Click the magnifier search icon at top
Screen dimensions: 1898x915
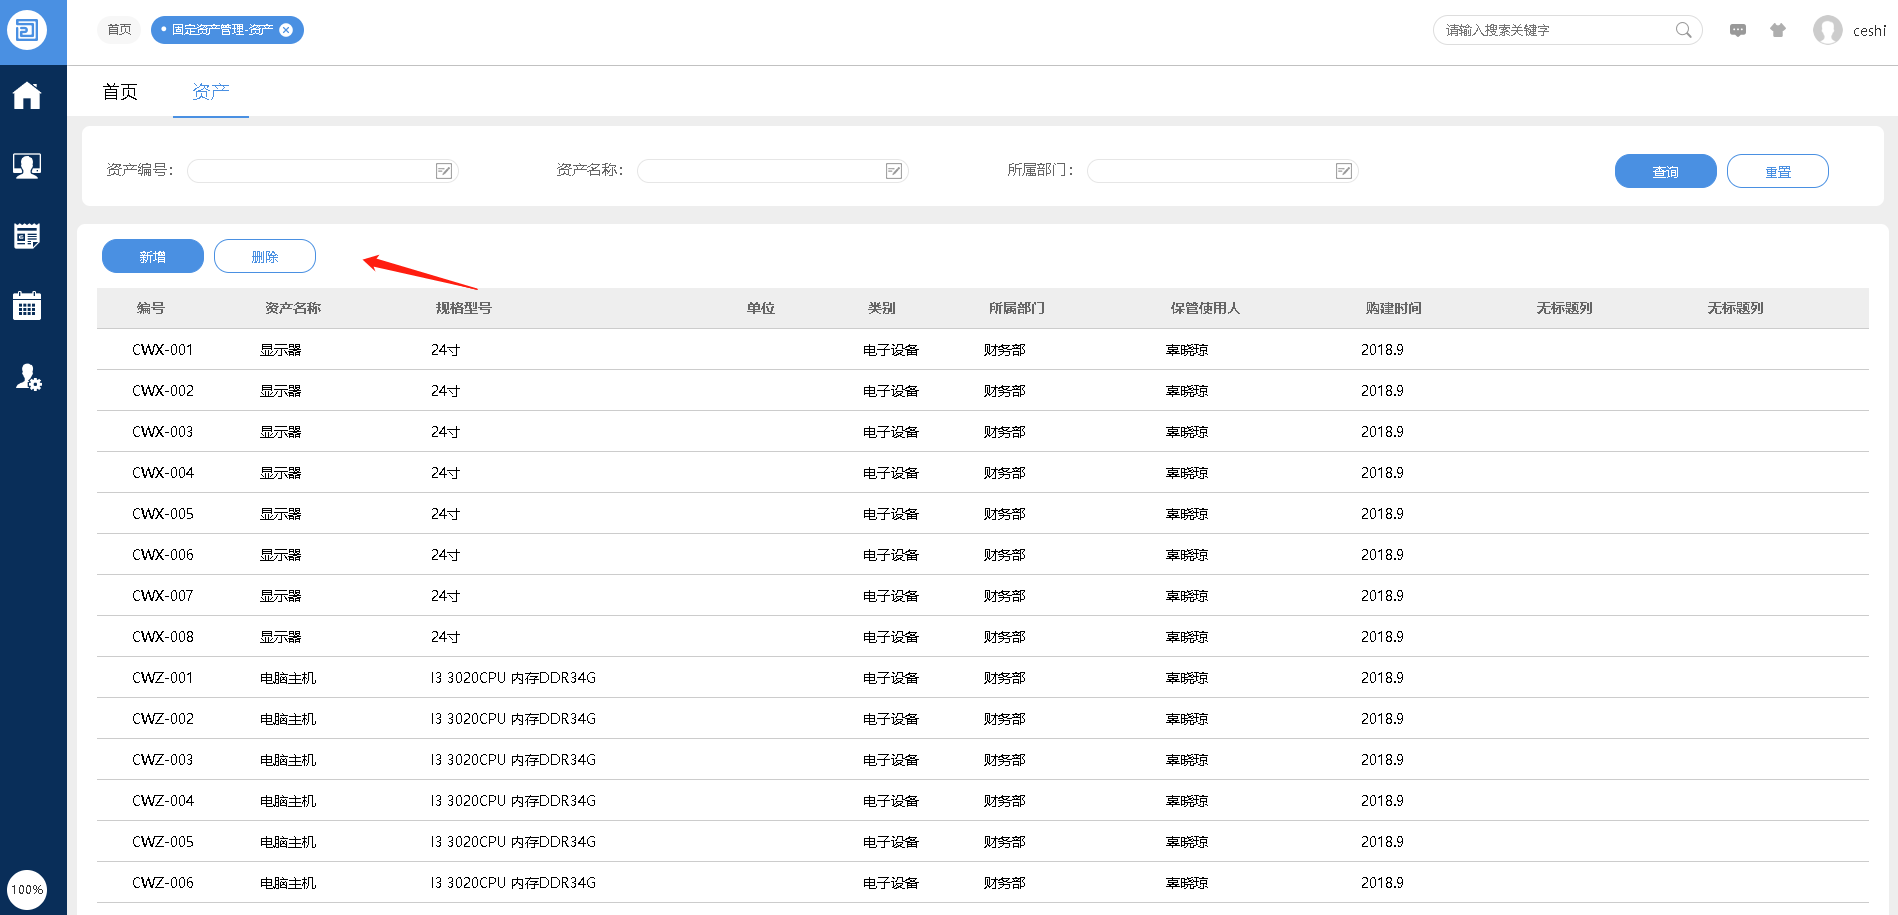1683,30
